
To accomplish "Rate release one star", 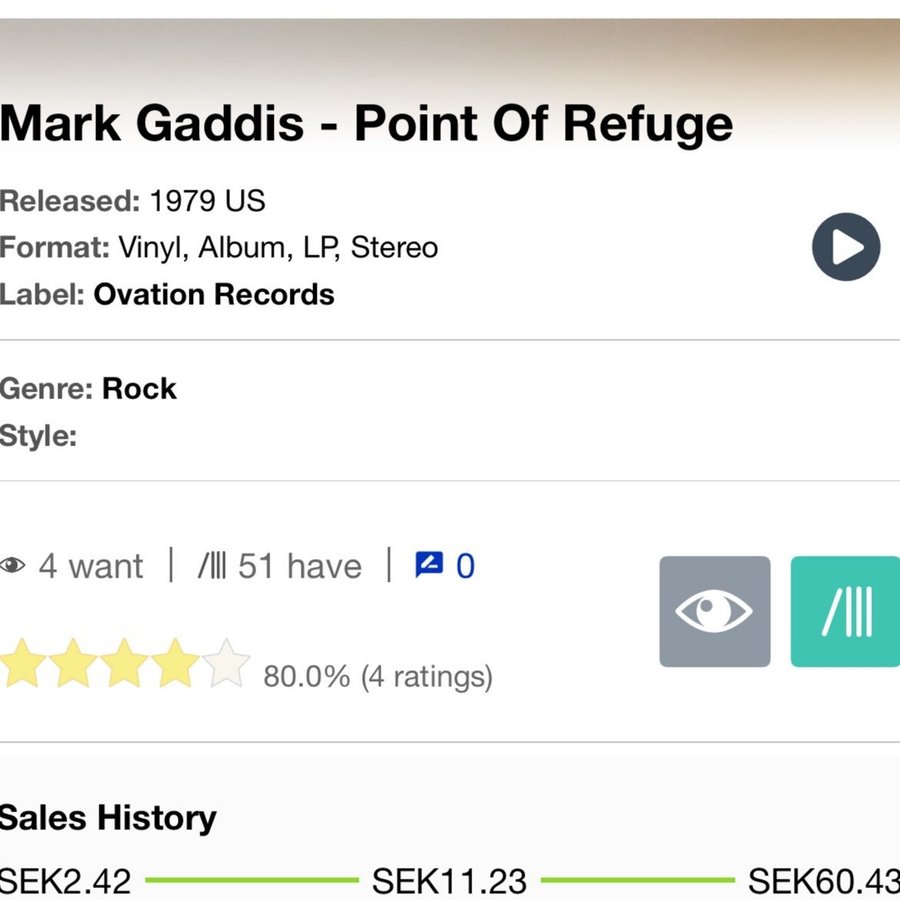I will click(22, 663).
